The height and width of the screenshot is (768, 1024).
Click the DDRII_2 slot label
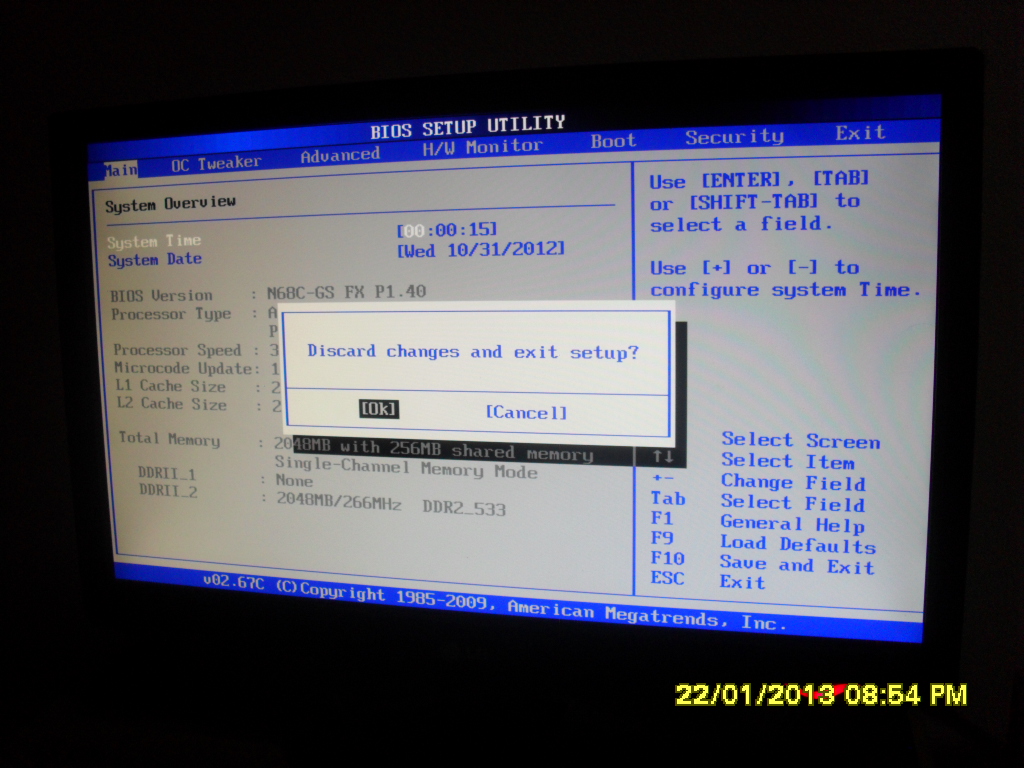[168, 490]
